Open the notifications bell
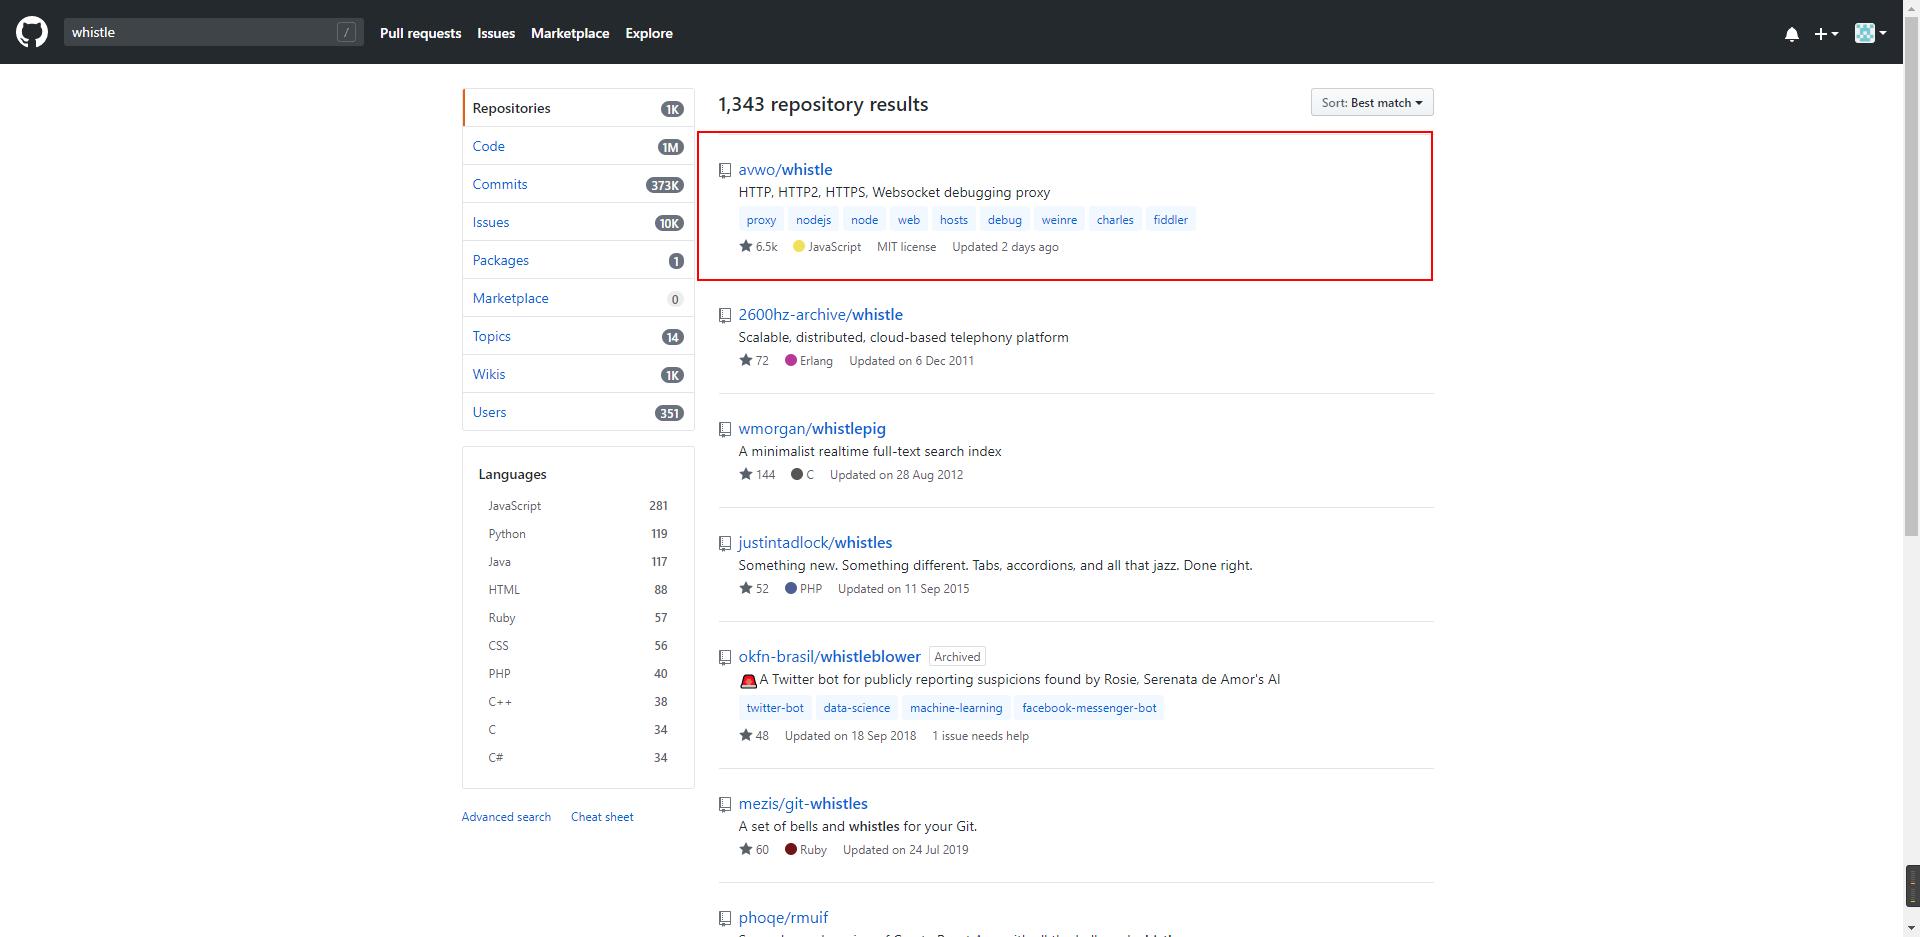 pos(1791,34)
